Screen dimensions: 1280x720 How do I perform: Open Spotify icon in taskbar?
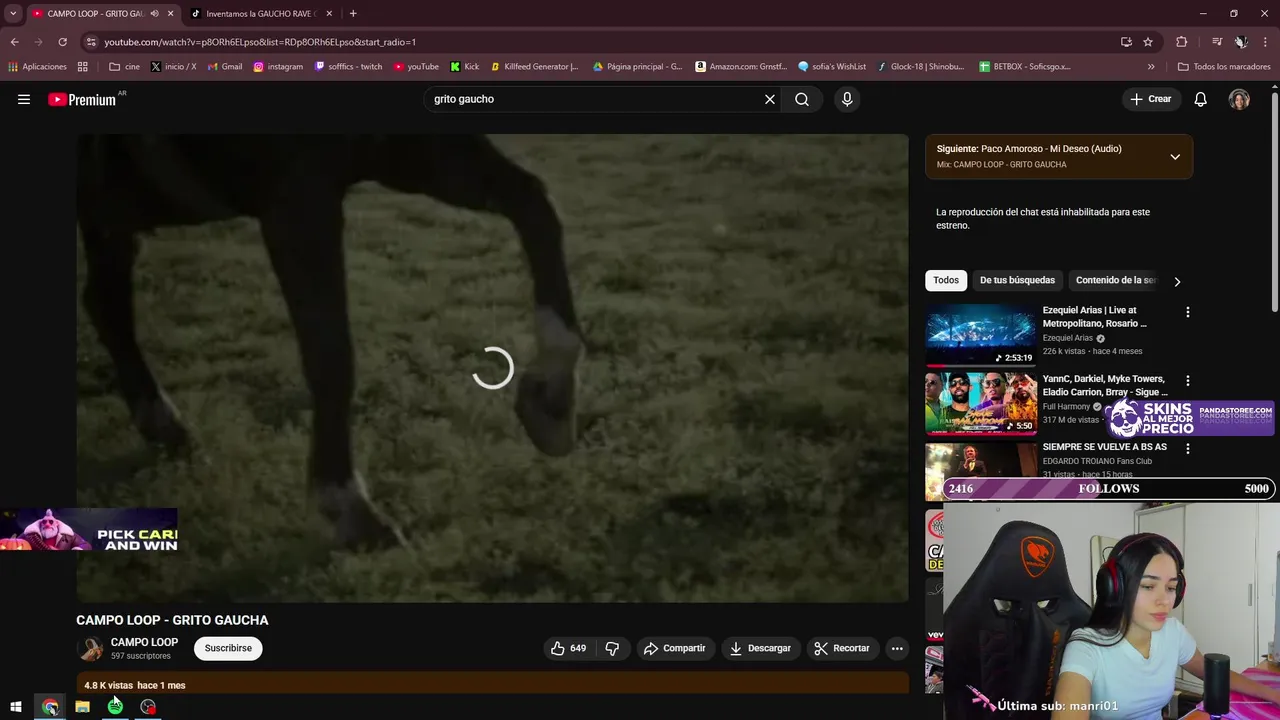pyautogui.click(x=115, y=707)
